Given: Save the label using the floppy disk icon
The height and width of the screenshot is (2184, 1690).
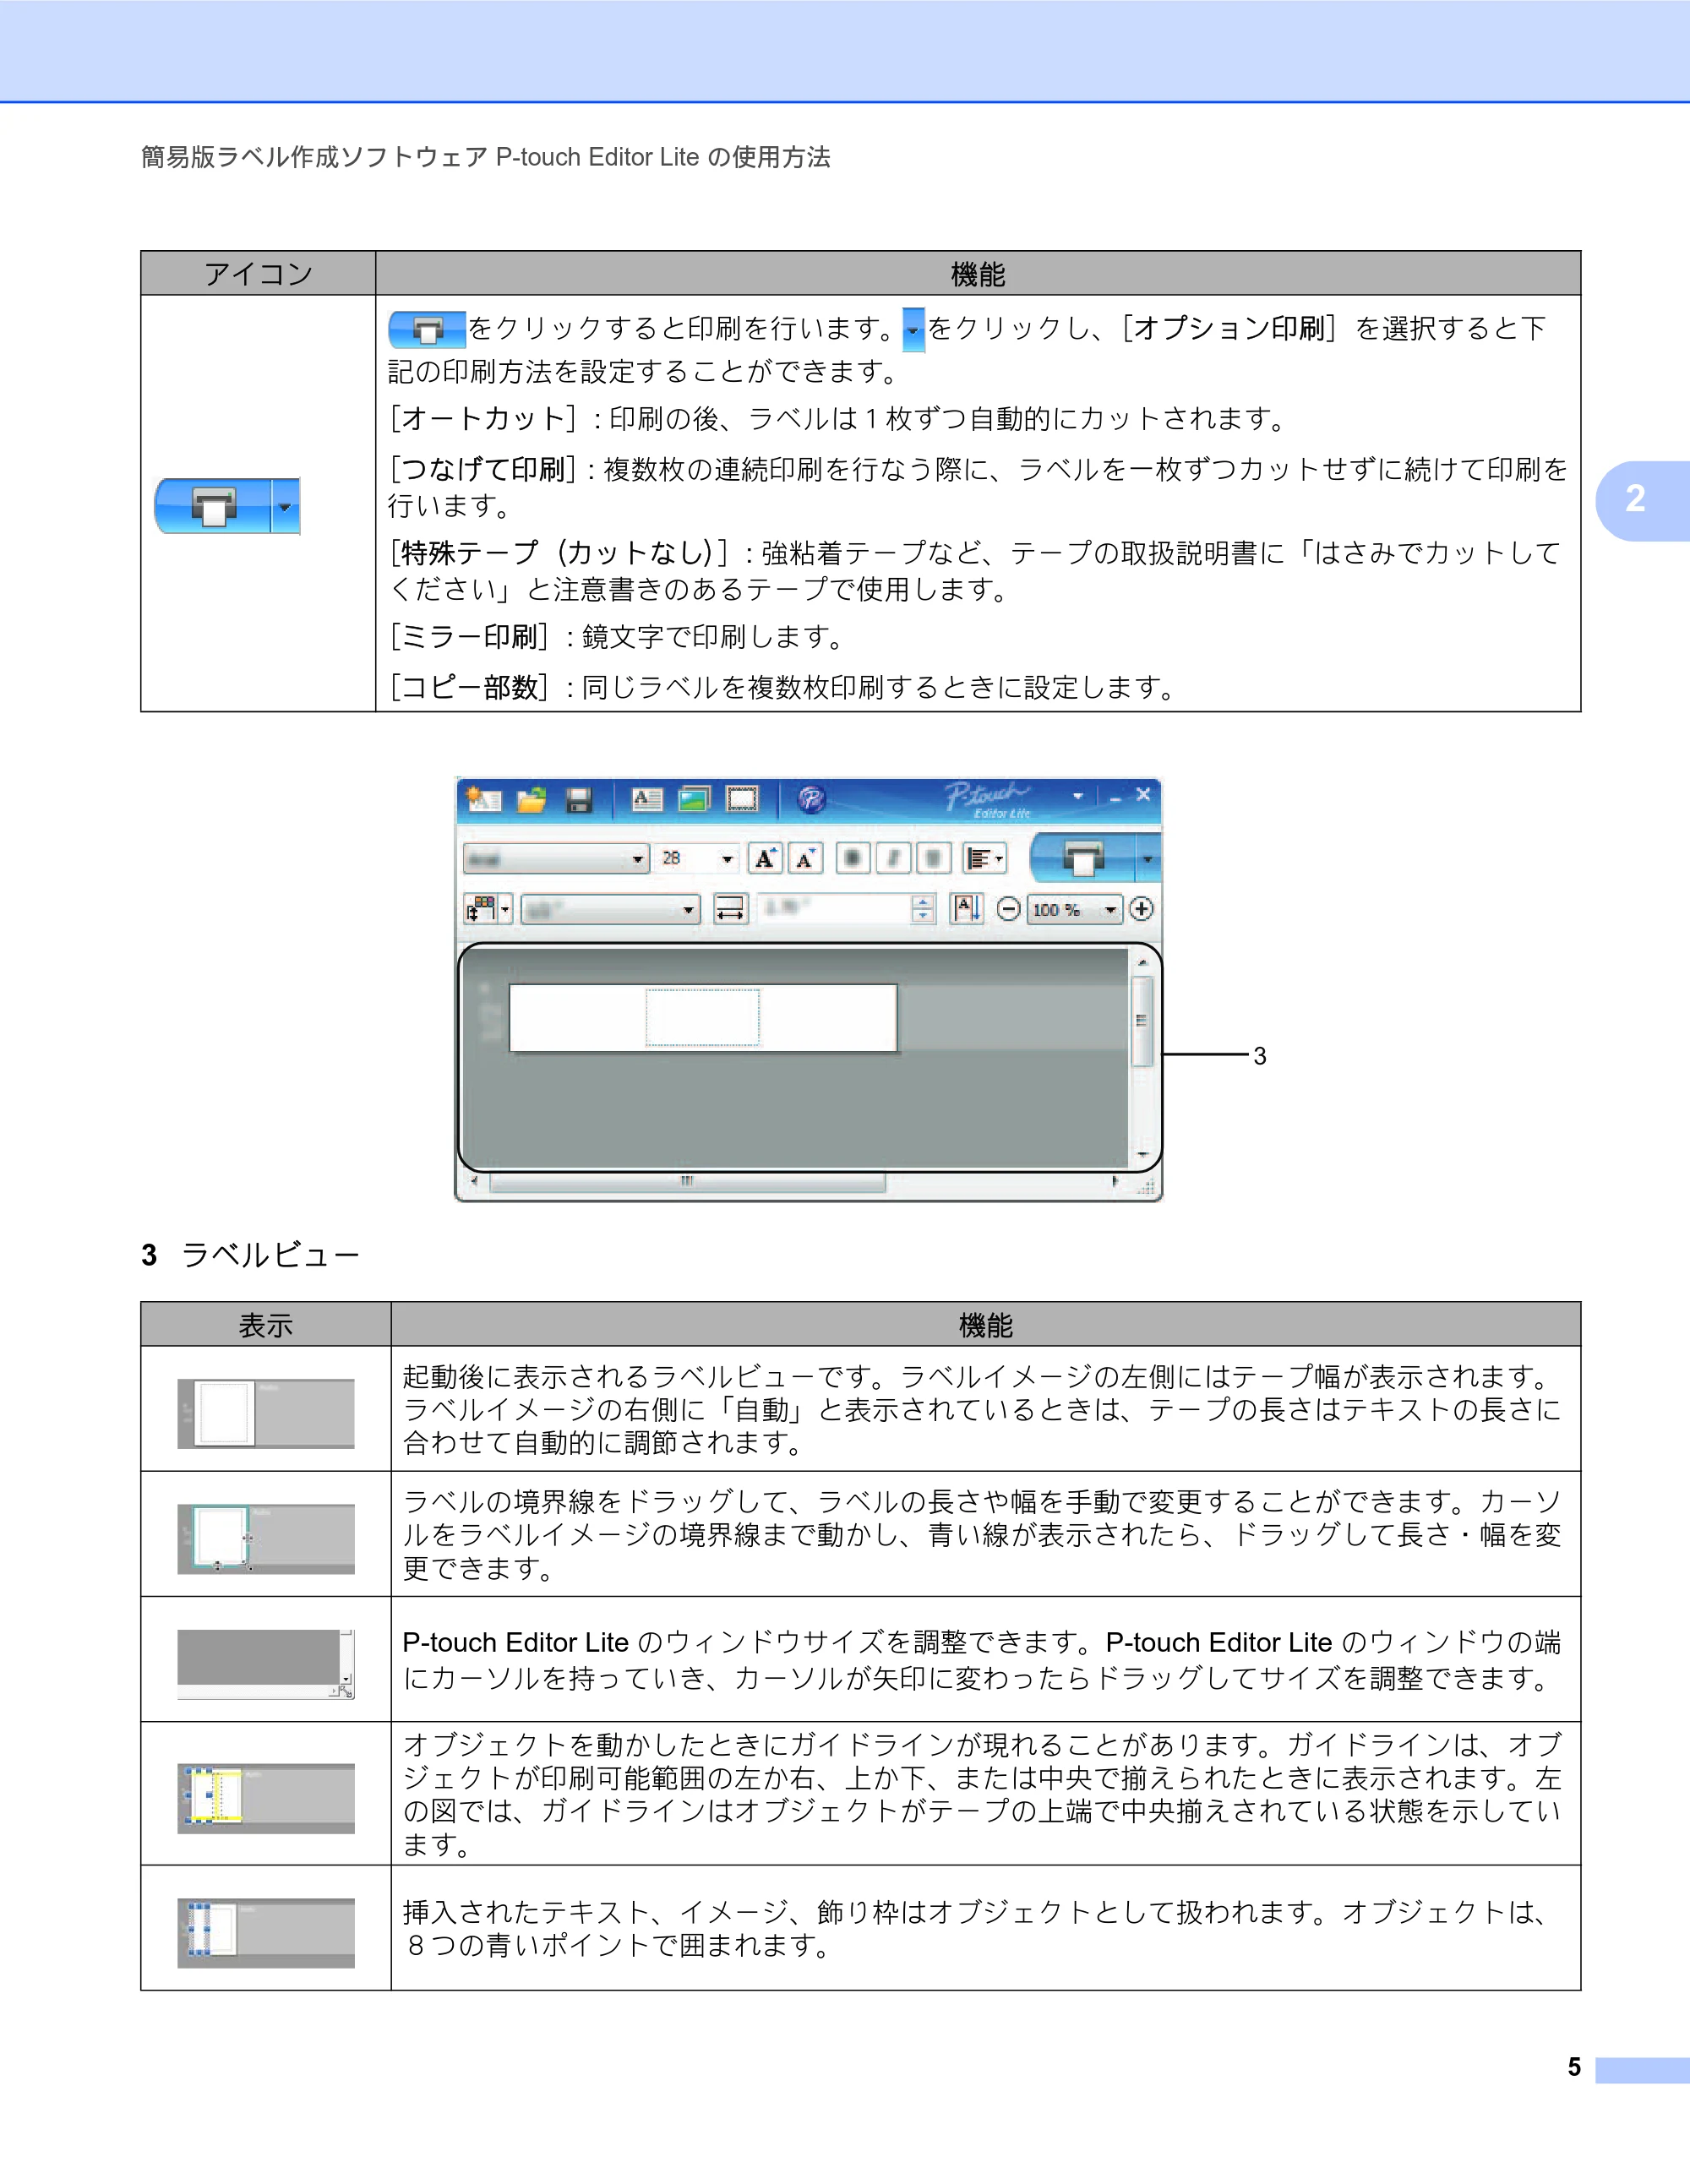Looking at the screenshot, I should pos(579,800).
